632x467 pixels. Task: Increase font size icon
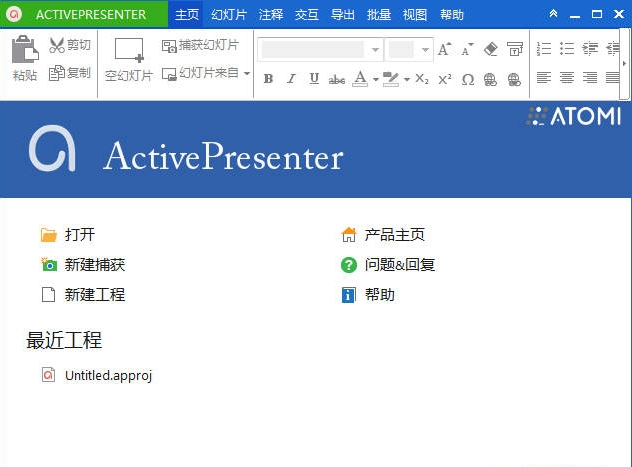pos(444,49)
